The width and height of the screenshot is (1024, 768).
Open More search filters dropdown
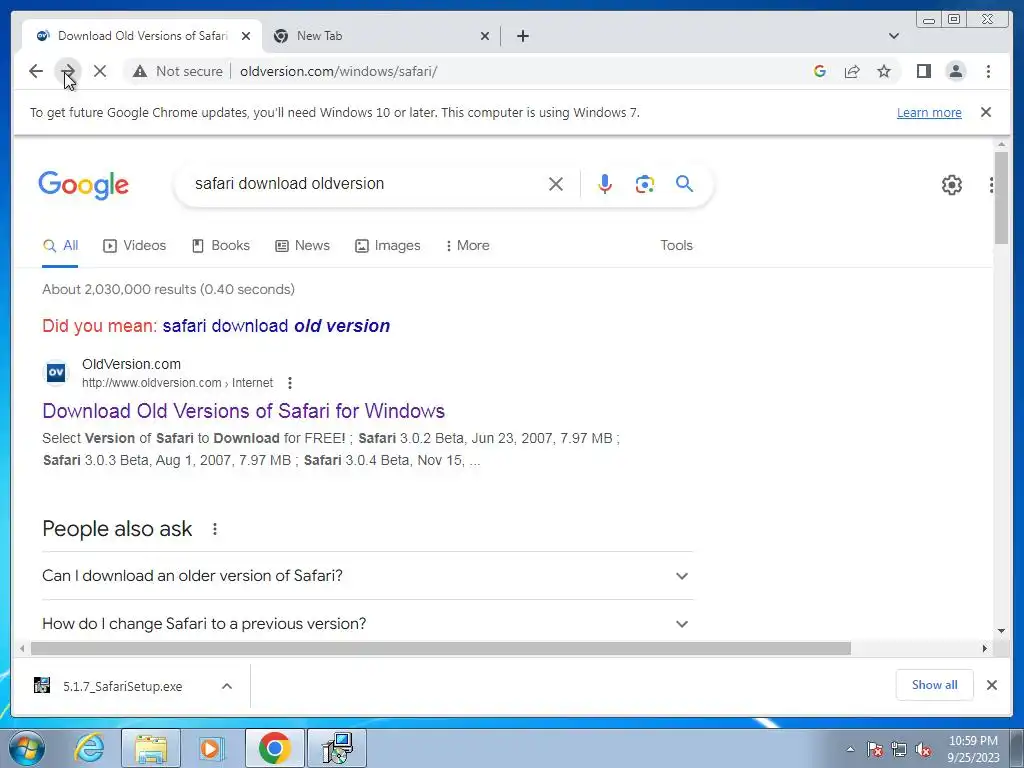tap(468, 246)
